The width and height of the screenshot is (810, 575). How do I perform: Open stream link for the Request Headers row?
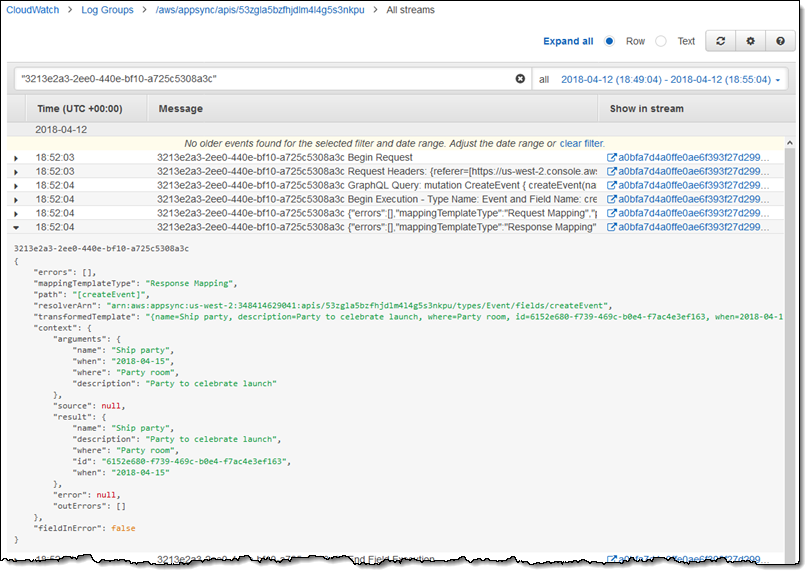pyautogui.click(x=612, y=172)
